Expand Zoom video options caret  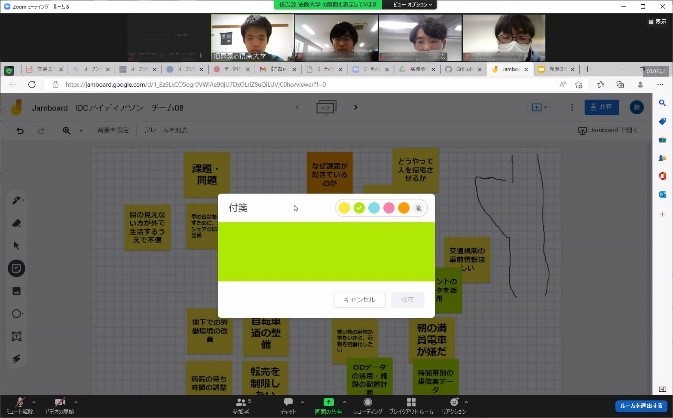click(x=76, y=402)
